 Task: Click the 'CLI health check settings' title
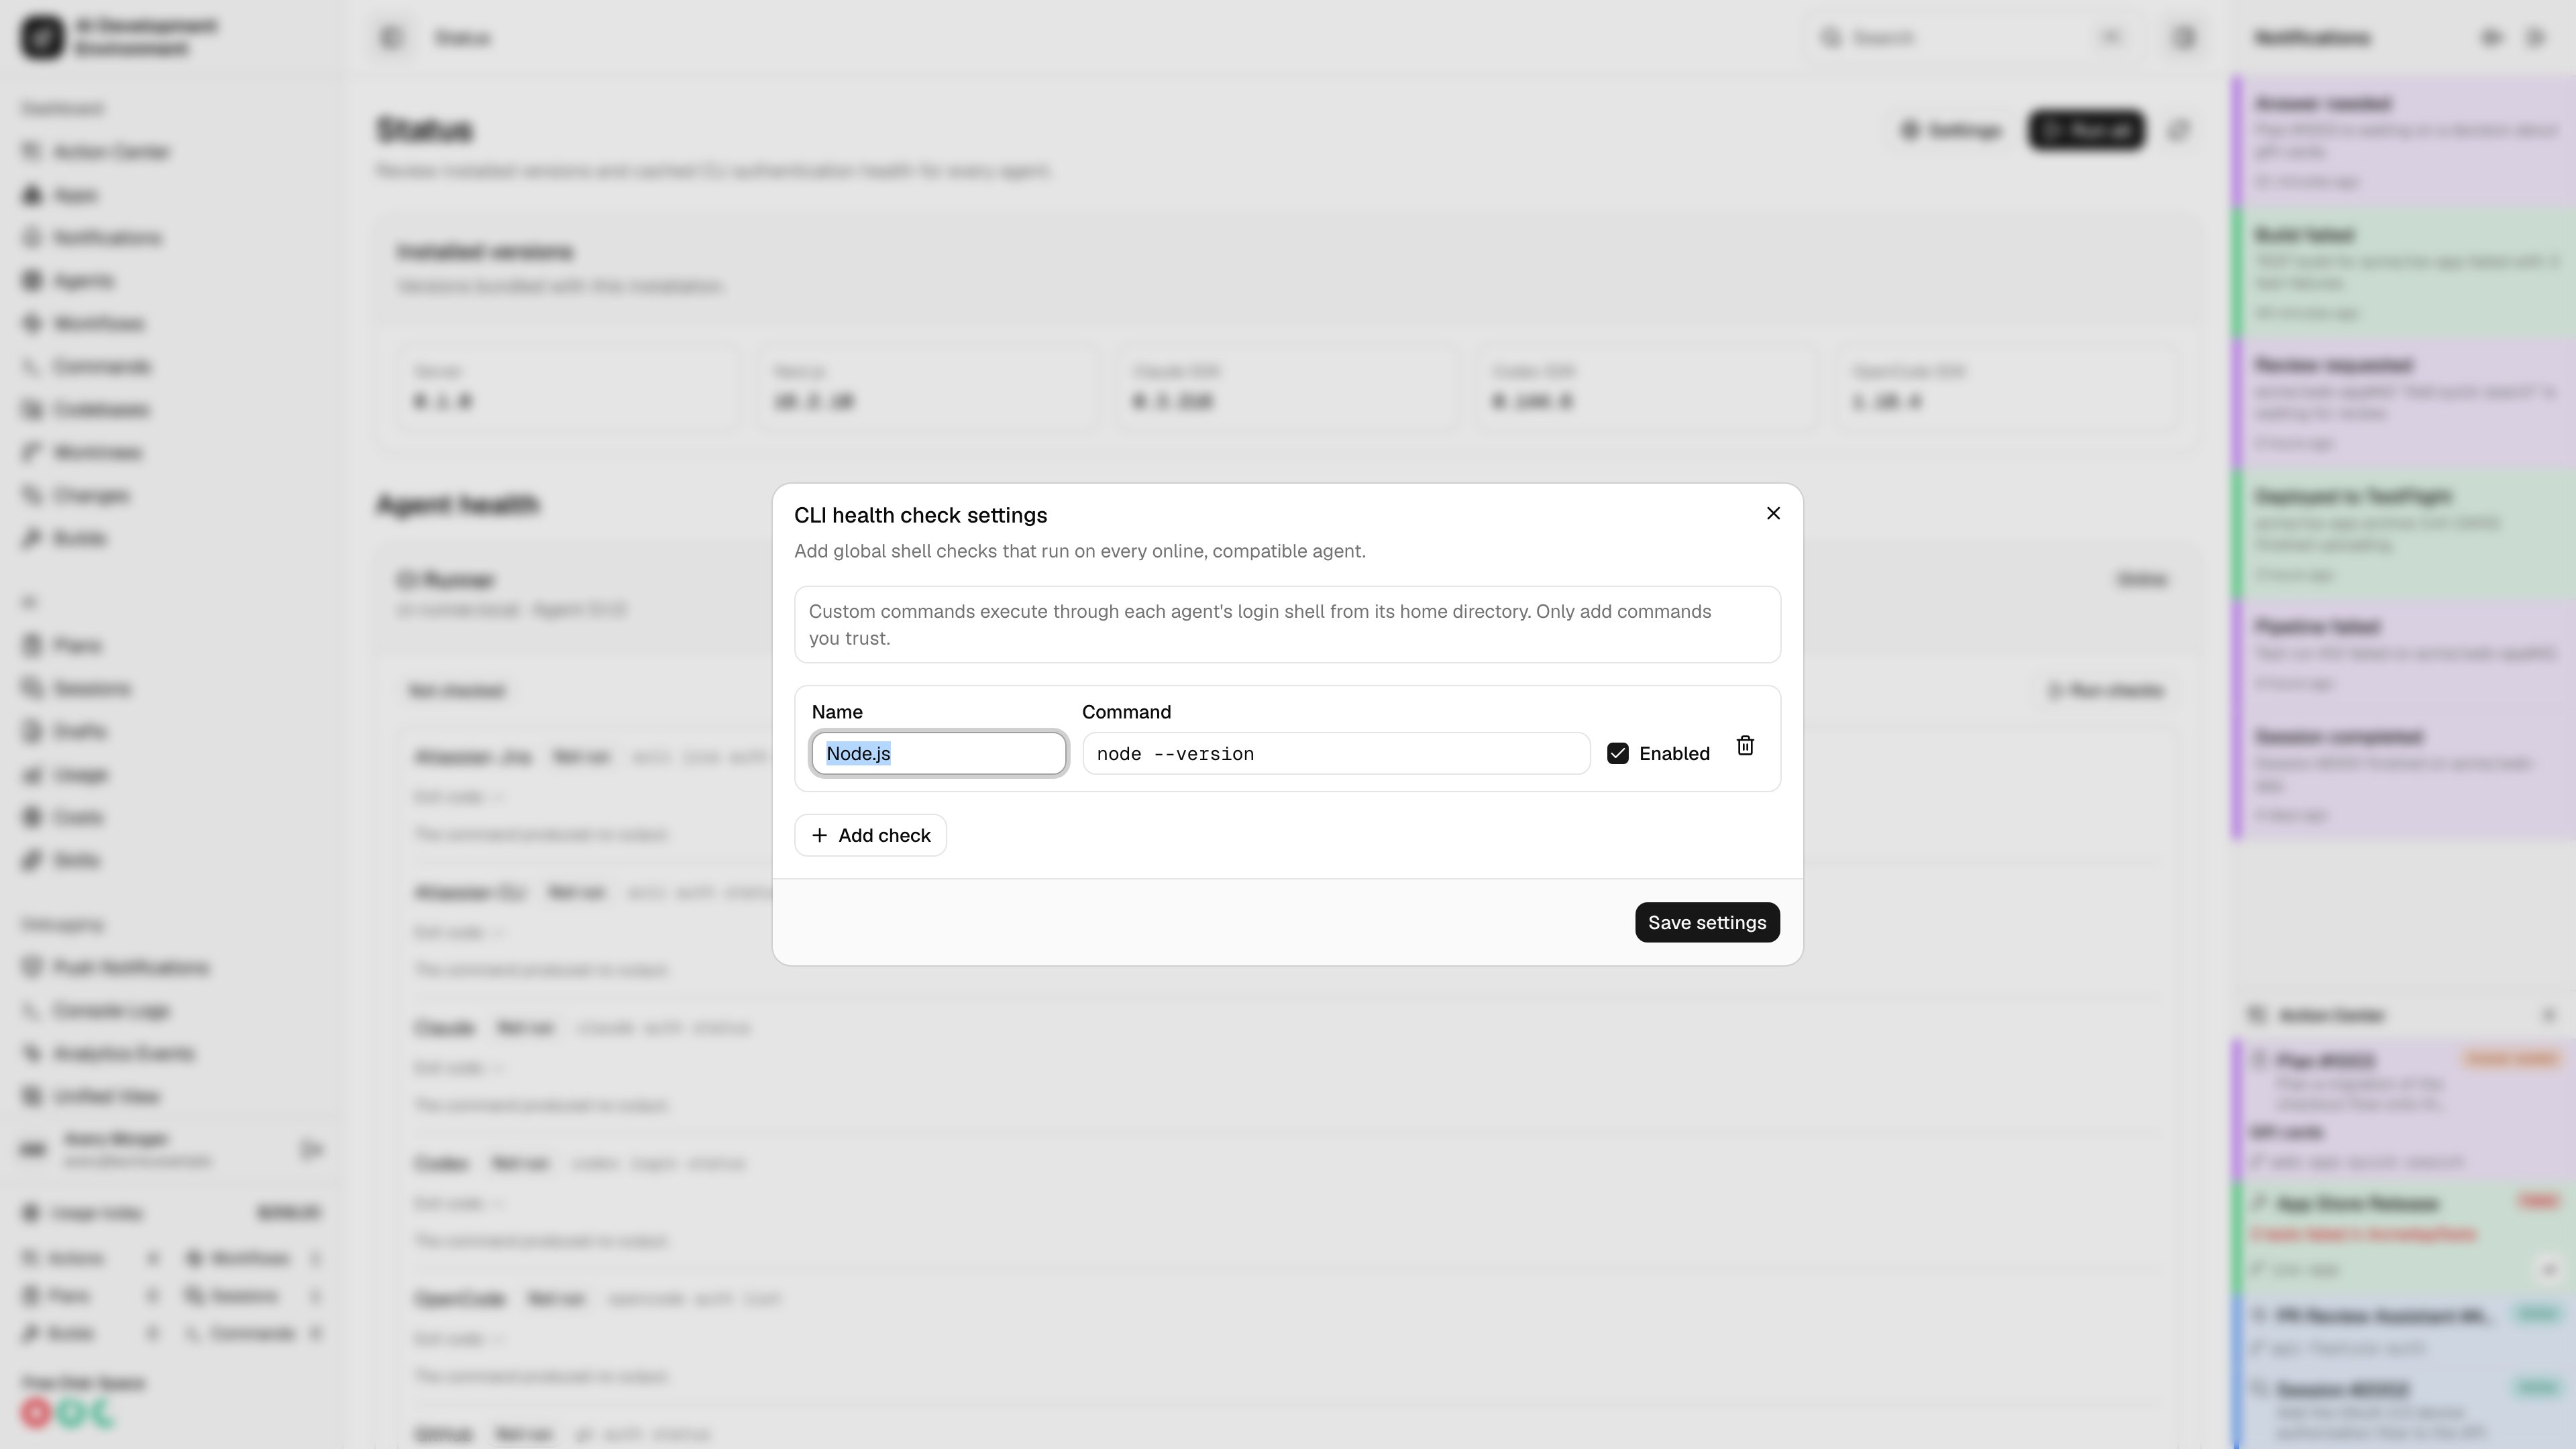tap(920, 515)
